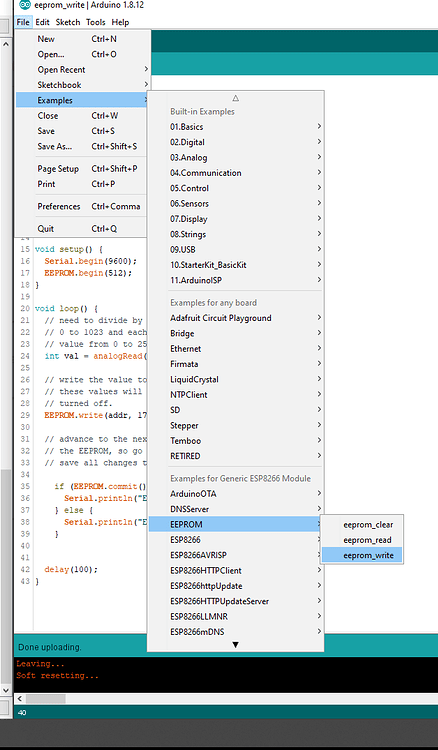Click the up triangle at Examples submenu top
Screen dimensions: 438x750
pyautogui.click(x=235, y=98)
